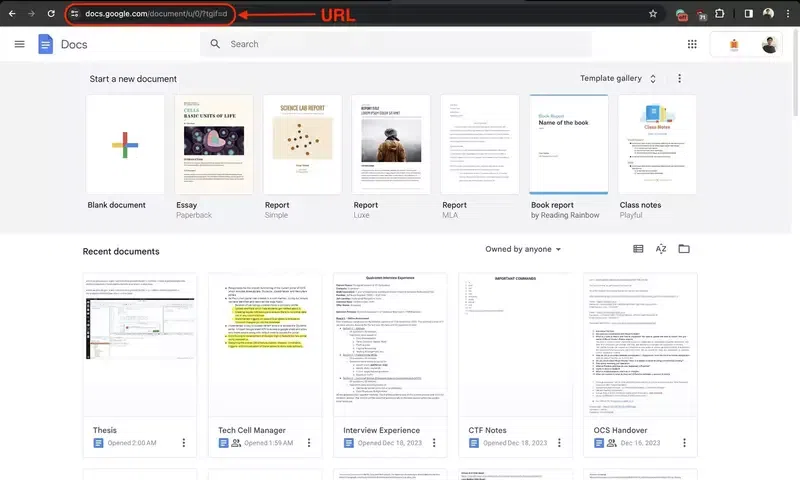Image resolution: width=800 pixels, height=480 pixels.
Task: Open the main hamburger menu
Action: point(19,44)
